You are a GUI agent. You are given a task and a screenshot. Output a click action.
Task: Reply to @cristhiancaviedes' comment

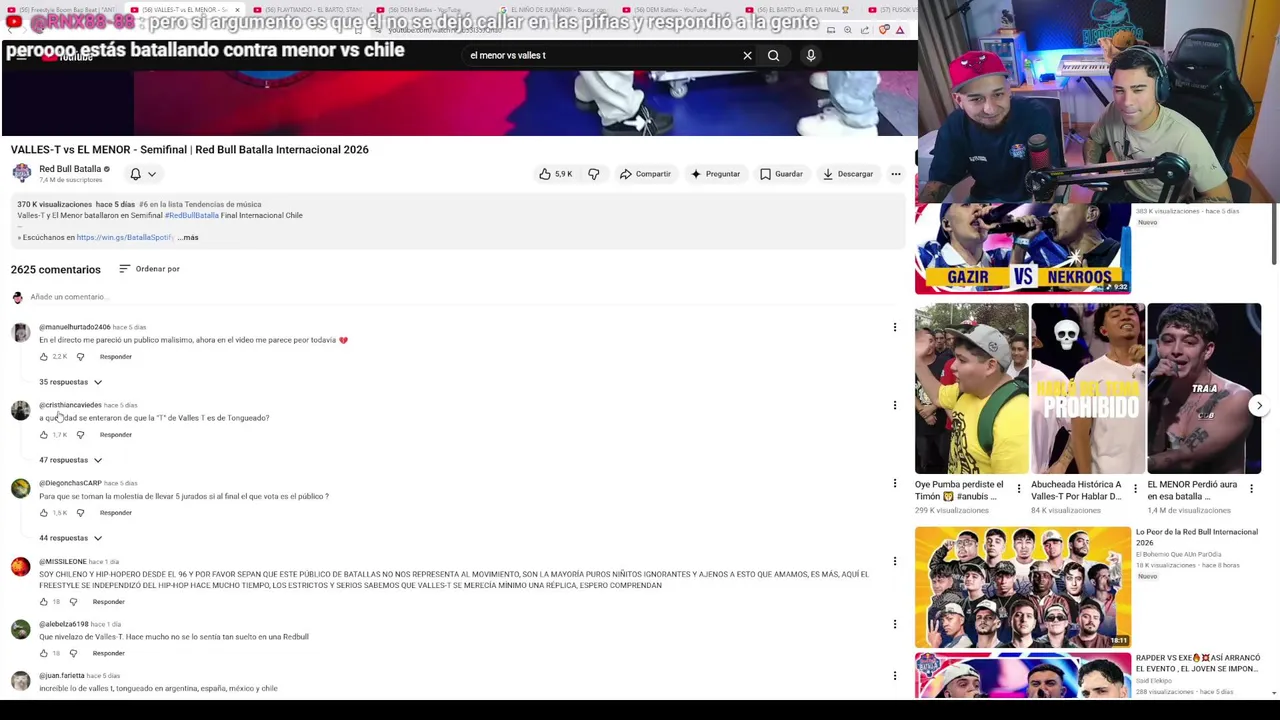click(x=115, y=435)
